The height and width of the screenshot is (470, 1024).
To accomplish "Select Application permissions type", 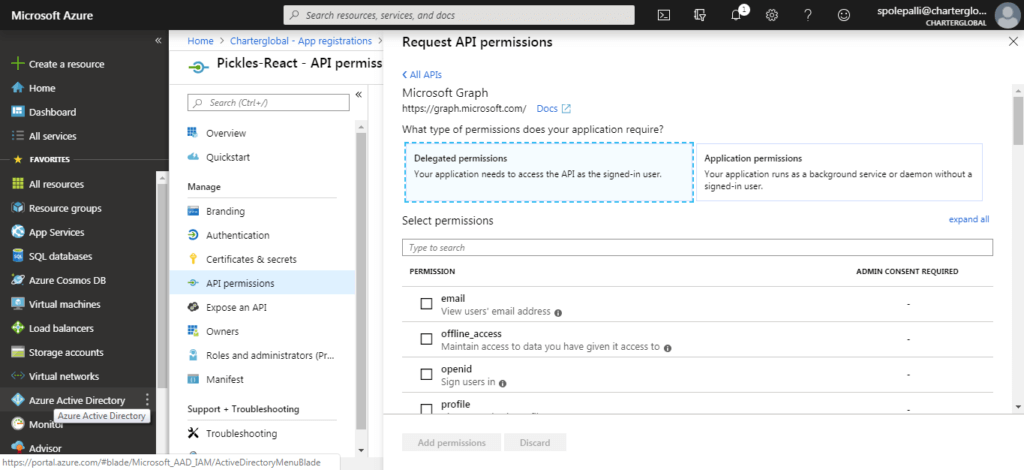I will 839,172.
